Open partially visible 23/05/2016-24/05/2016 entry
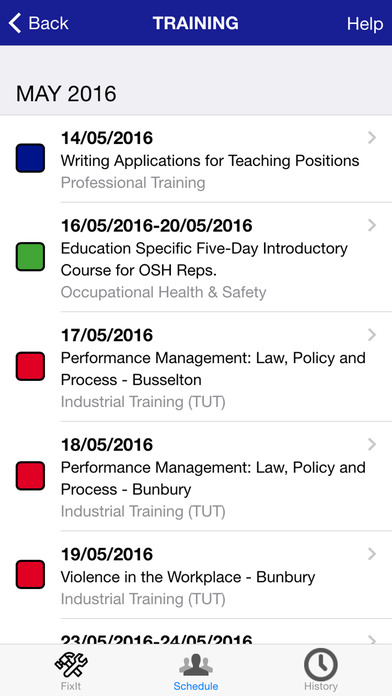Image resolution: width=392 pixels, height=696 pixels. [x=196, y=632]
